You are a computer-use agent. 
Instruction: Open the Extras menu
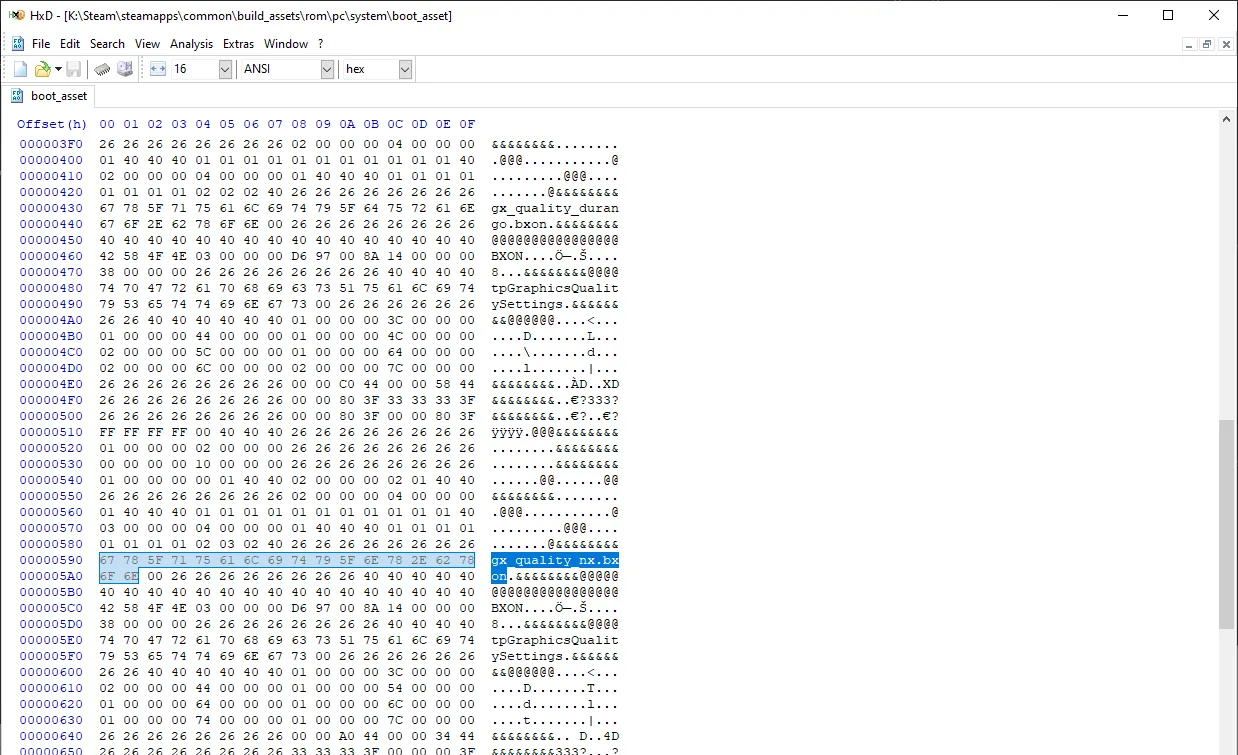(238, 44)
